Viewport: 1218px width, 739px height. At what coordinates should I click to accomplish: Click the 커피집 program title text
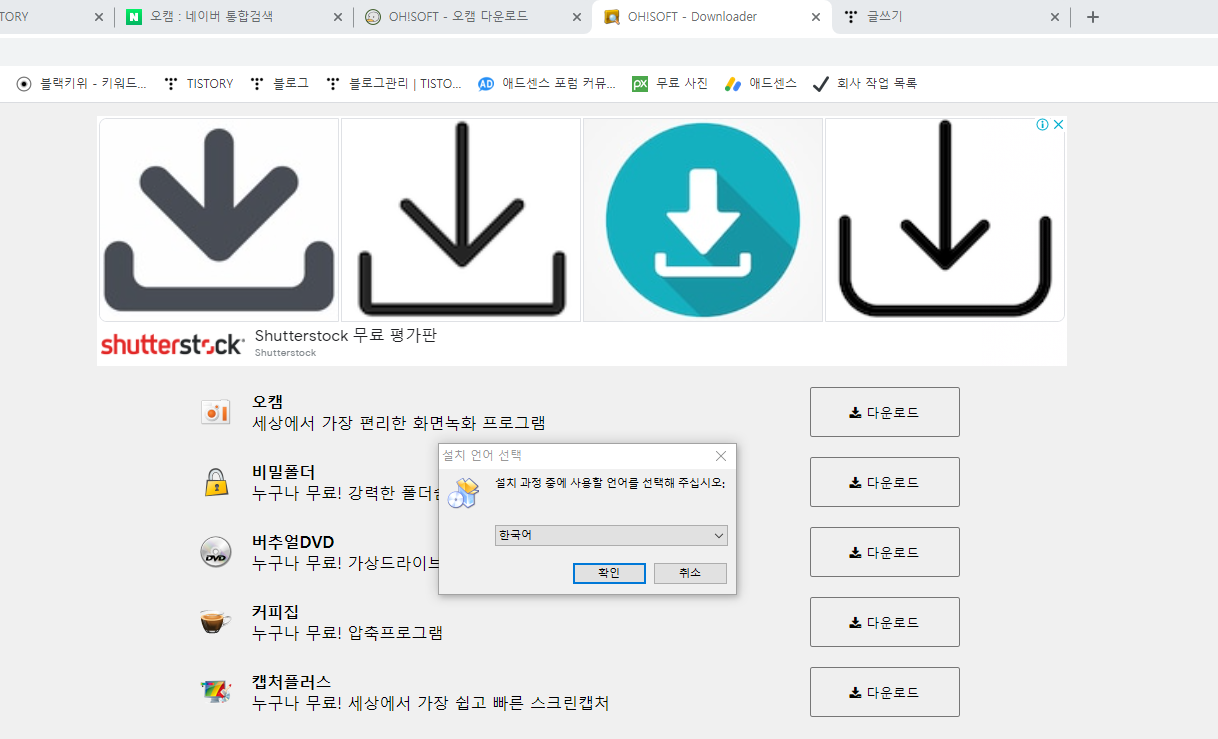[276, 612]
